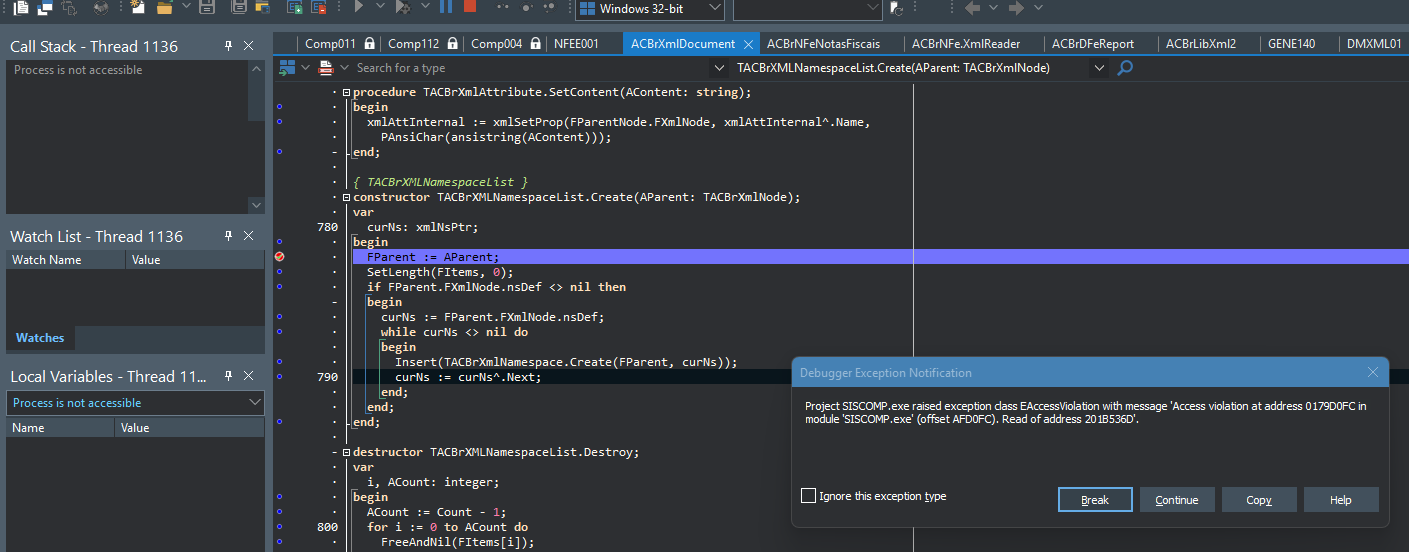Open the empty configuration combo box
This screenshot has width=1409, height=552.
pyautogui.click(x=808, y=9)
